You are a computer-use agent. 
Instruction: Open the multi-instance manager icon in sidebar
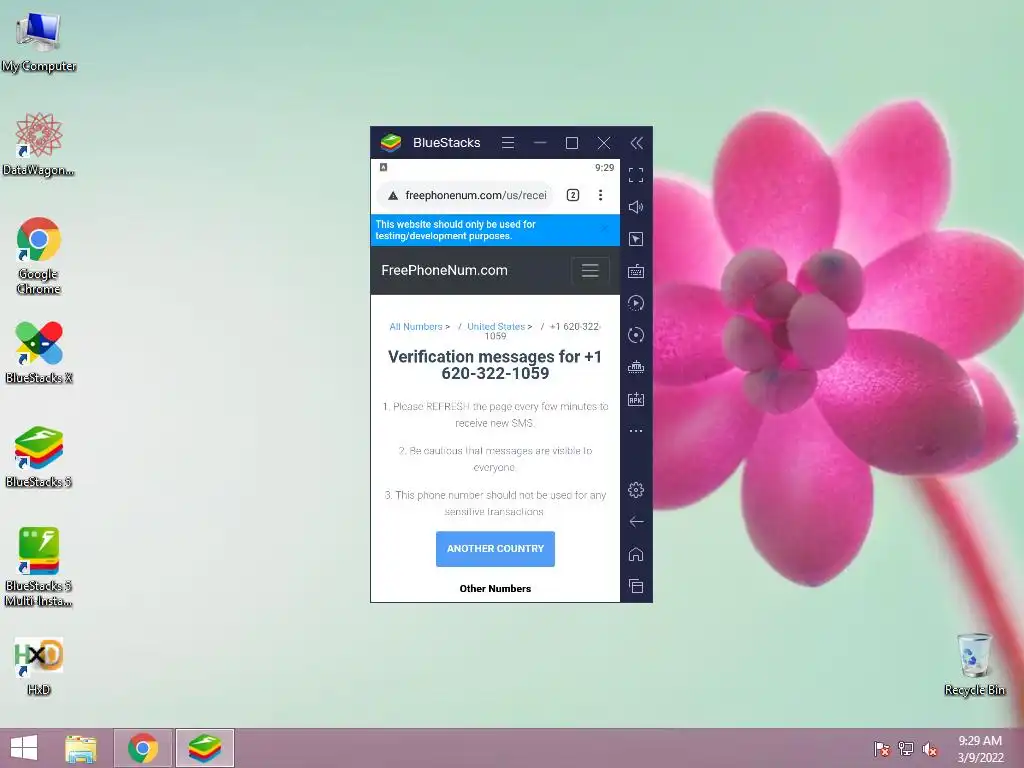636,366
